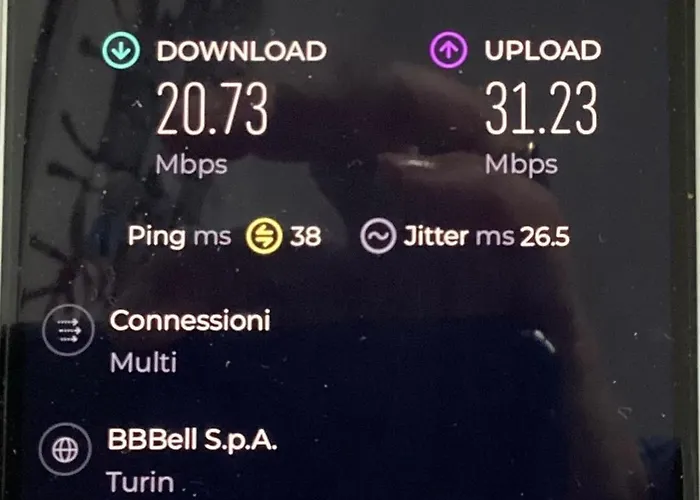Tap the yellow ping icon
700x500 pixels.
point(264,236)
